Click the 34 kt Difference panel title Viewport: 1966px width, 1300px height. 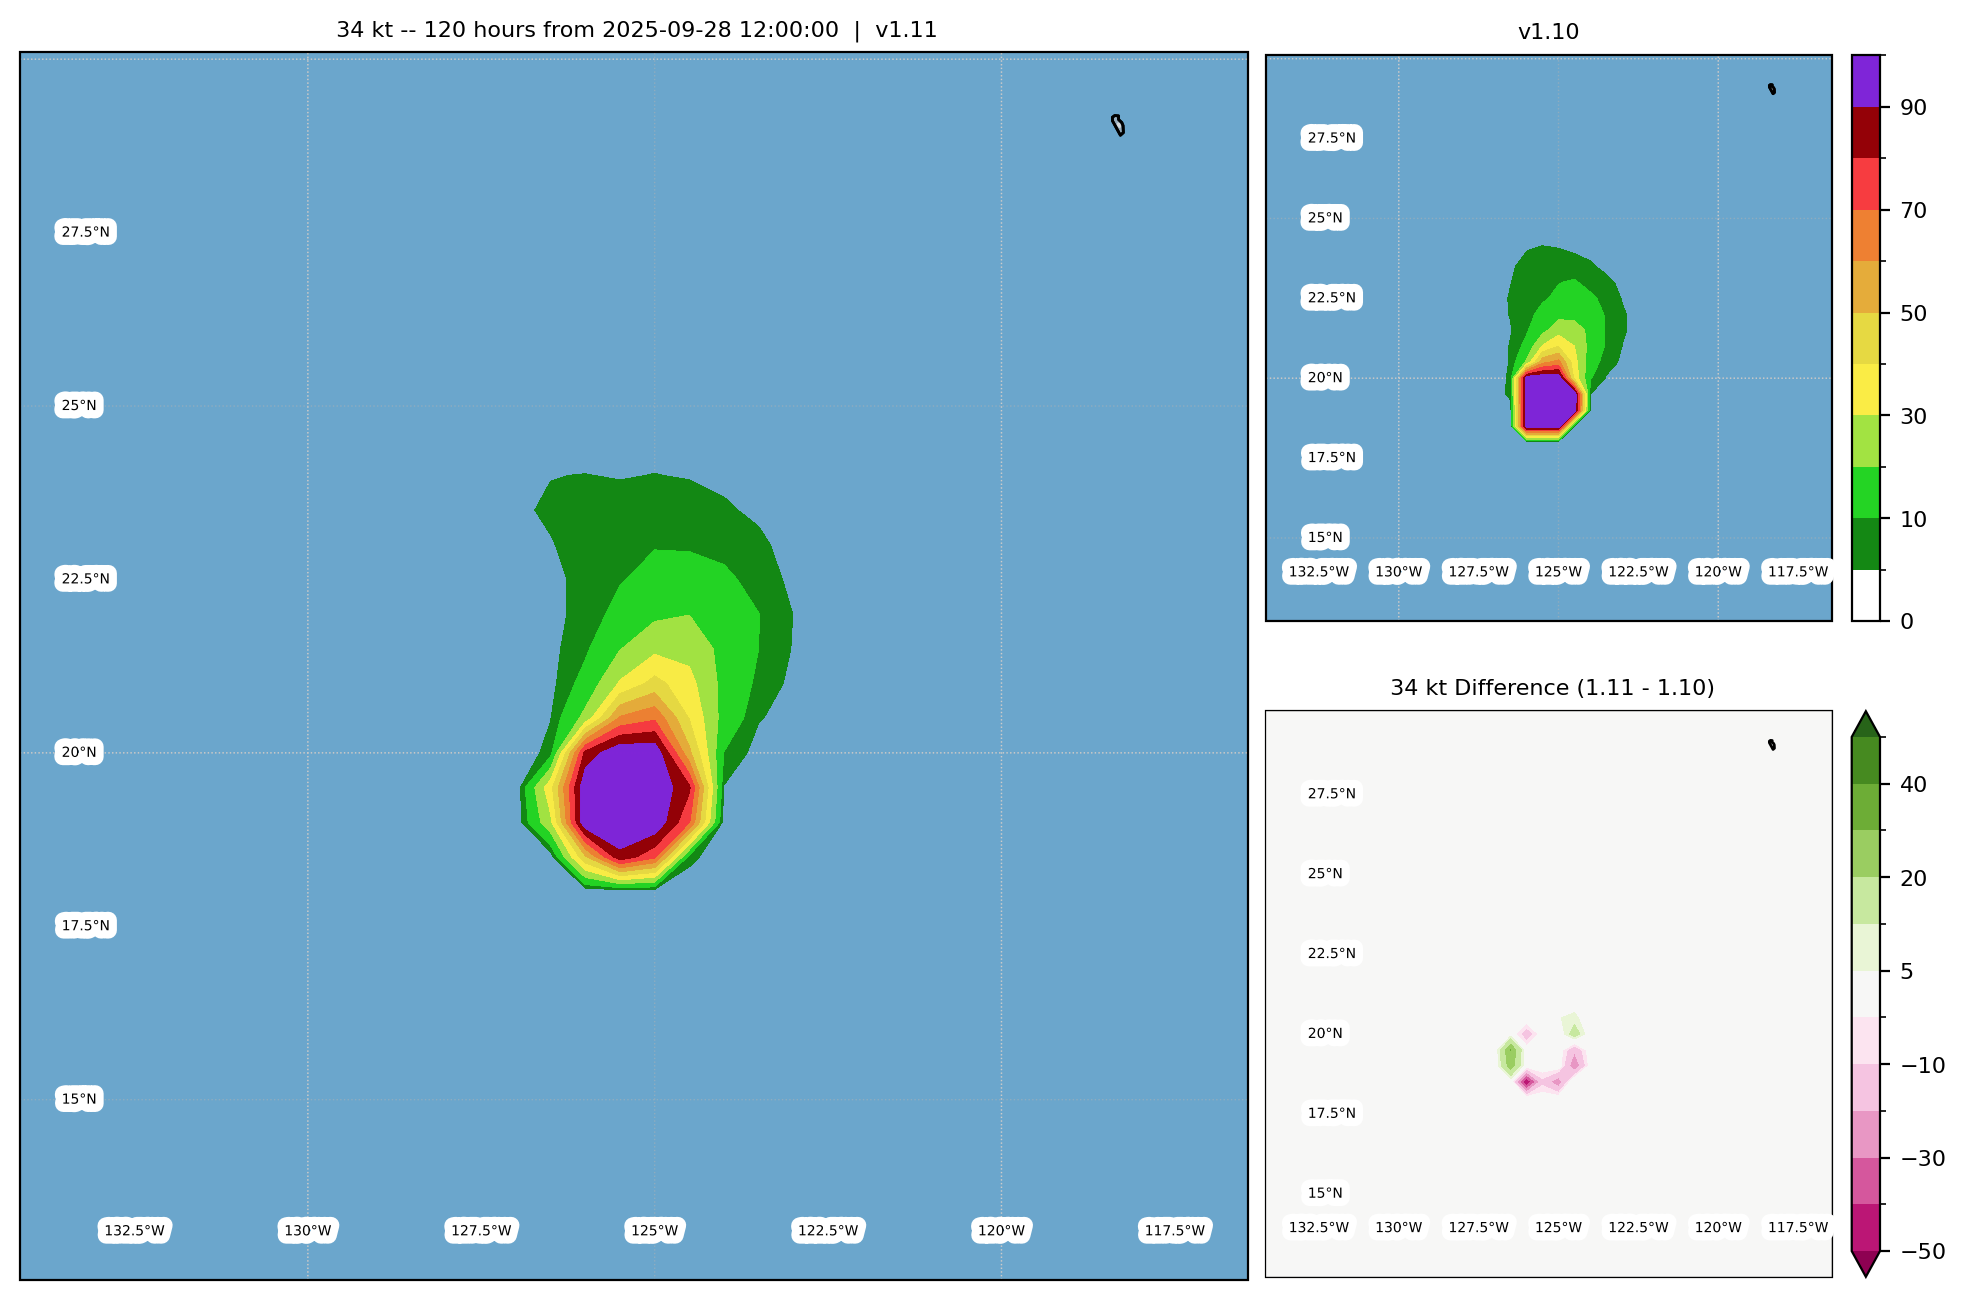pyautogui.click(x=1552, y=688)
